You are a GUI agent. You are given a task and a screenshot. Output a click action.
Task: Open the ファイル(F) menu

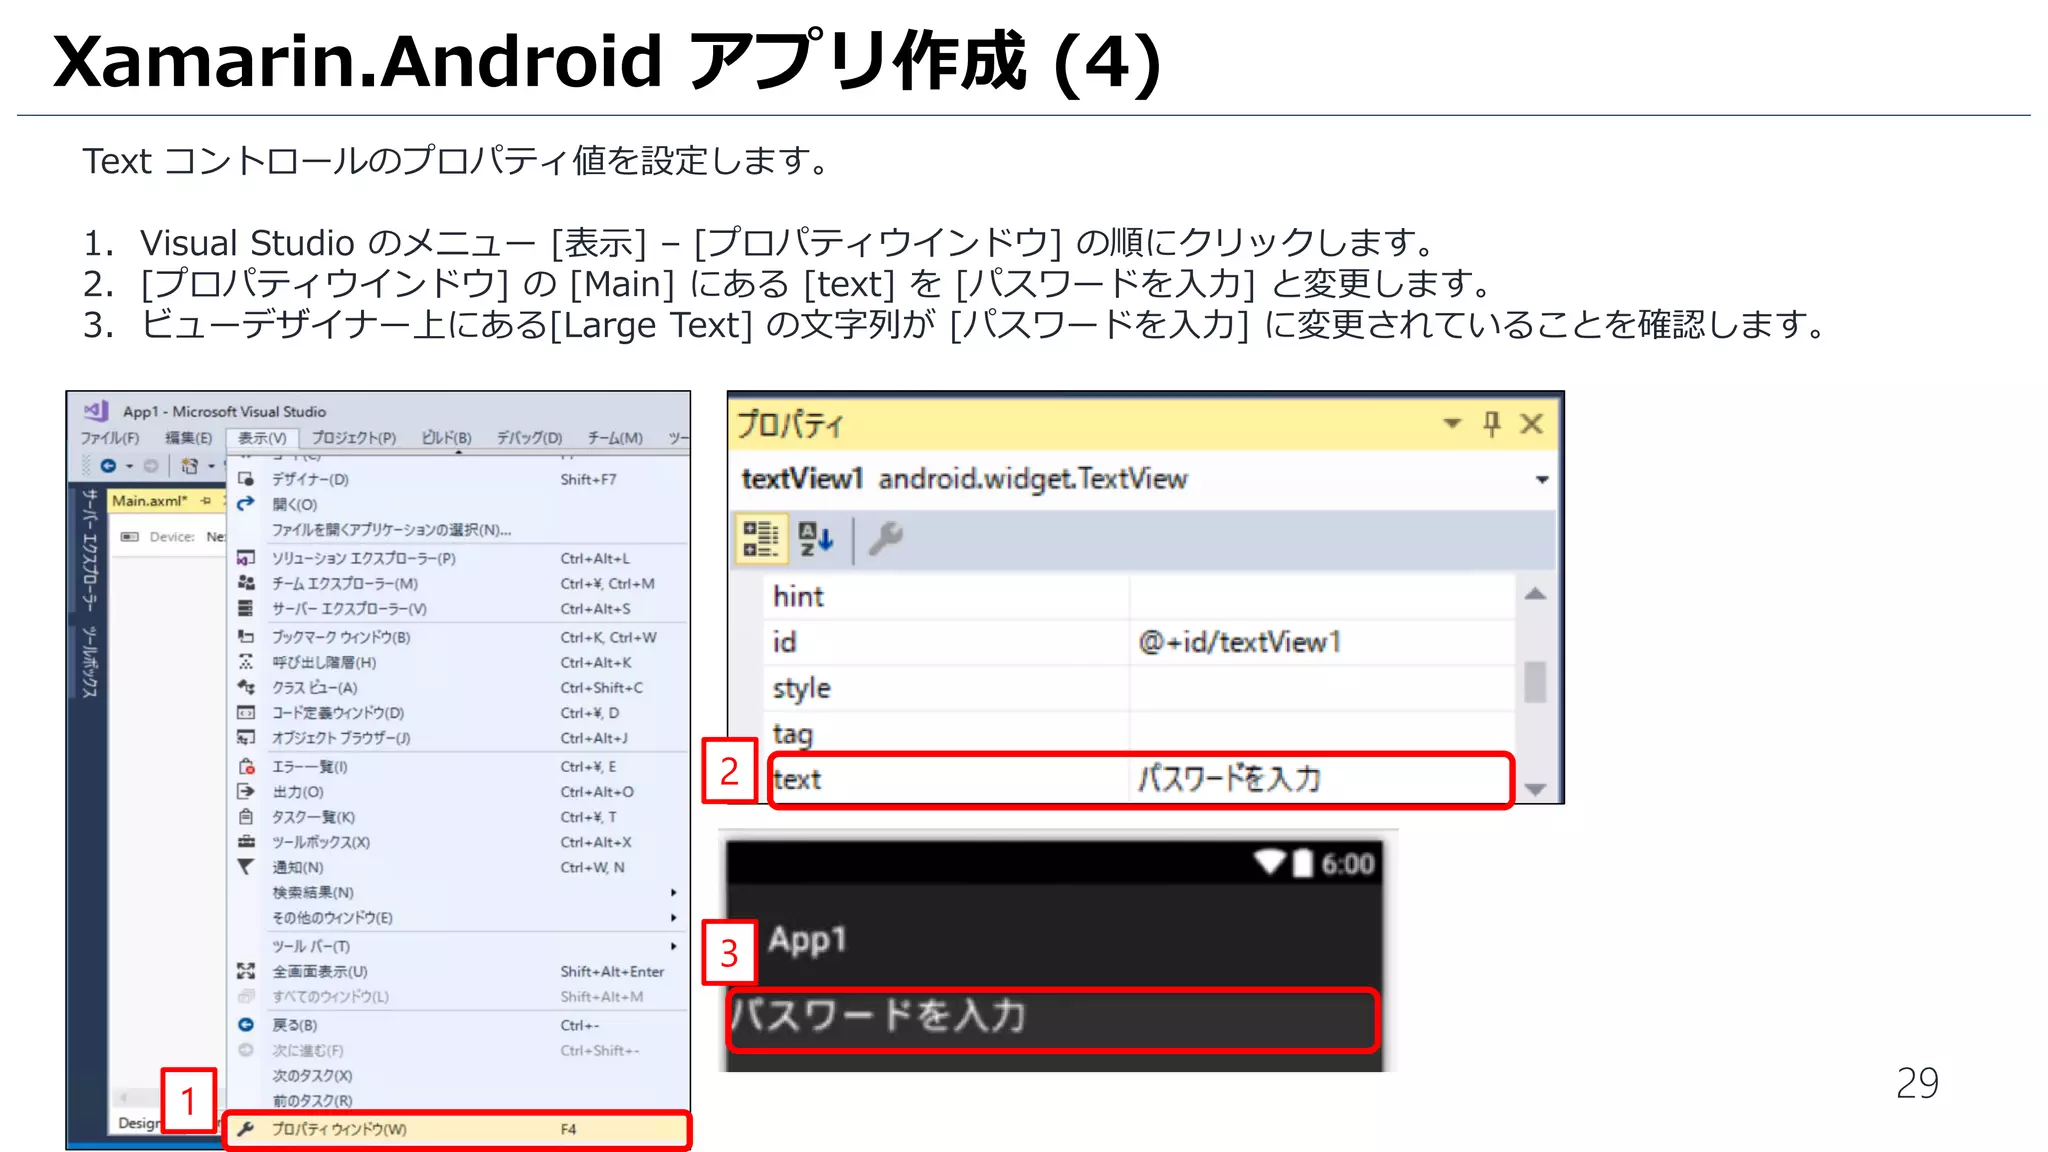pyautogui.click(x=110, y=438)
